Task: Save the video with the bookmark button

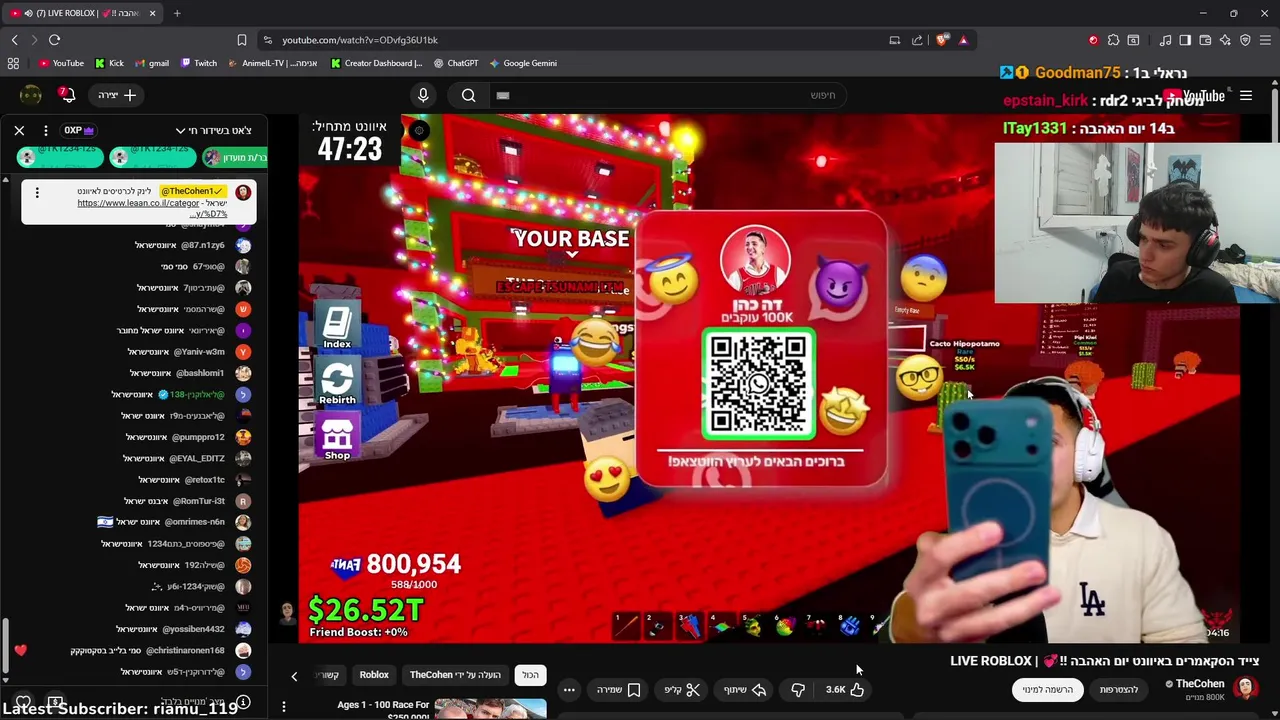Action: coord(618,689)
